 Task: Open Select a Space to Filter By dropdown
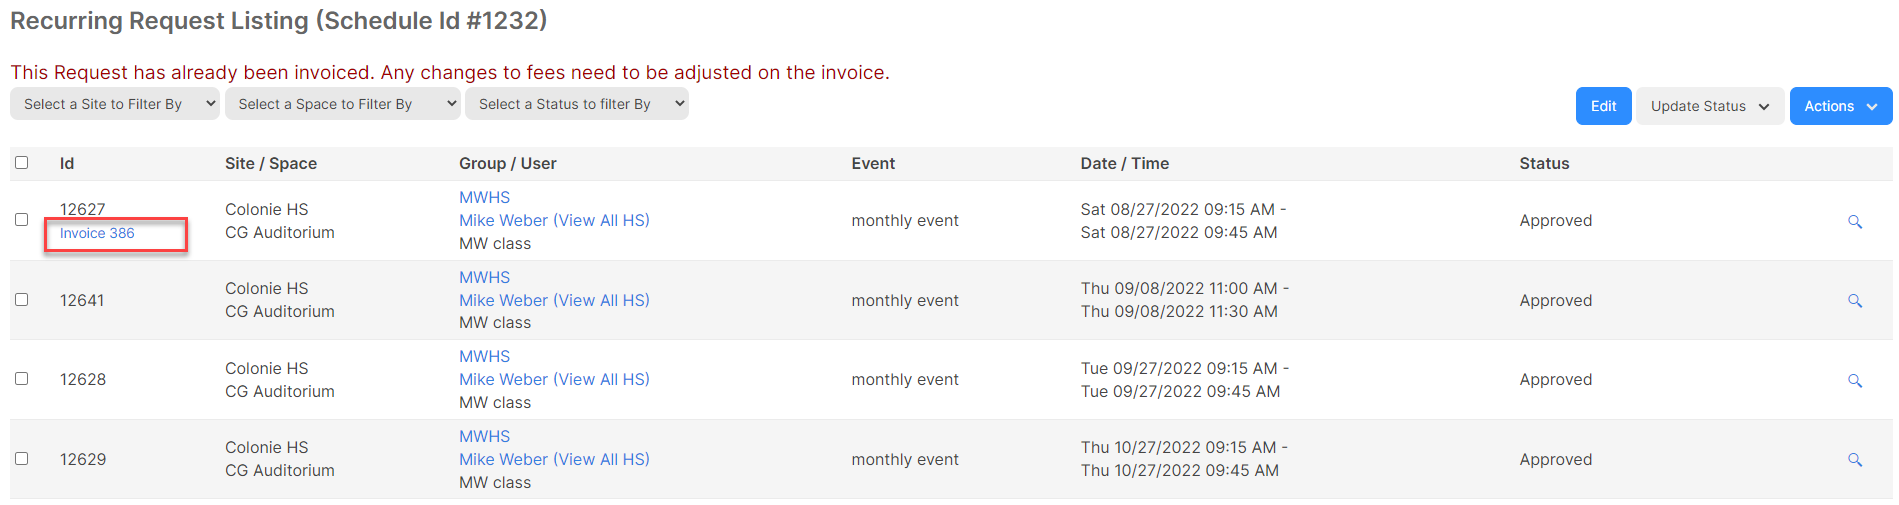(x=343, y=104)
